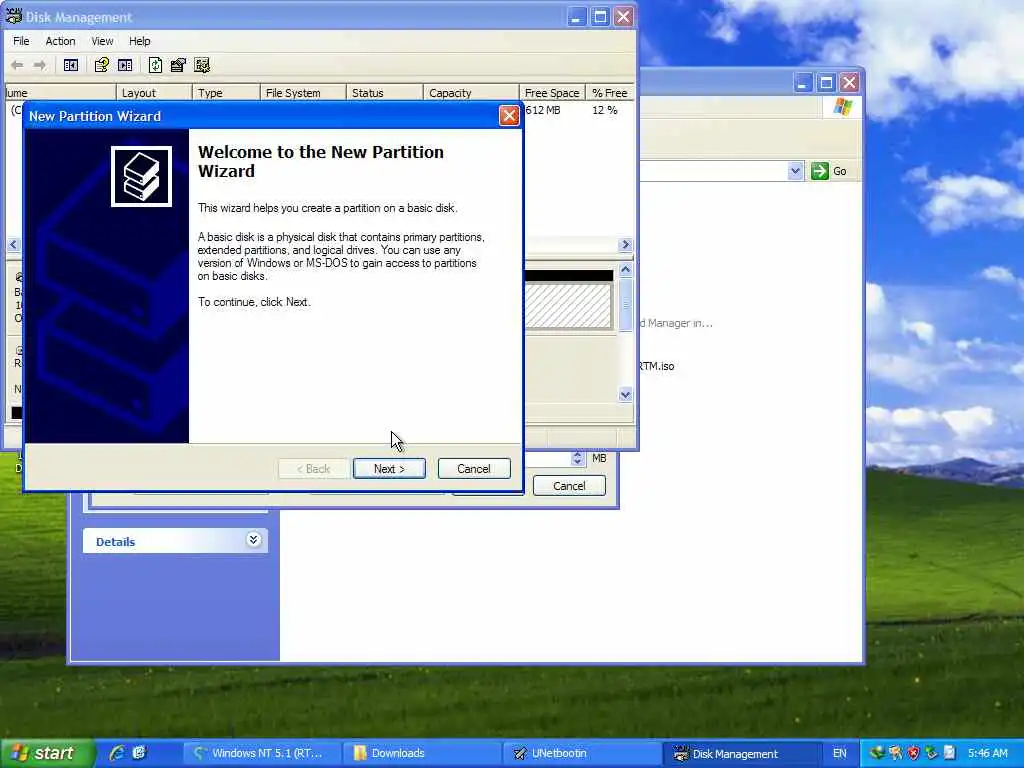Click the Windows flag logo in Explorer window
This screenshot has height=768, width=1024.
(842, 106)
